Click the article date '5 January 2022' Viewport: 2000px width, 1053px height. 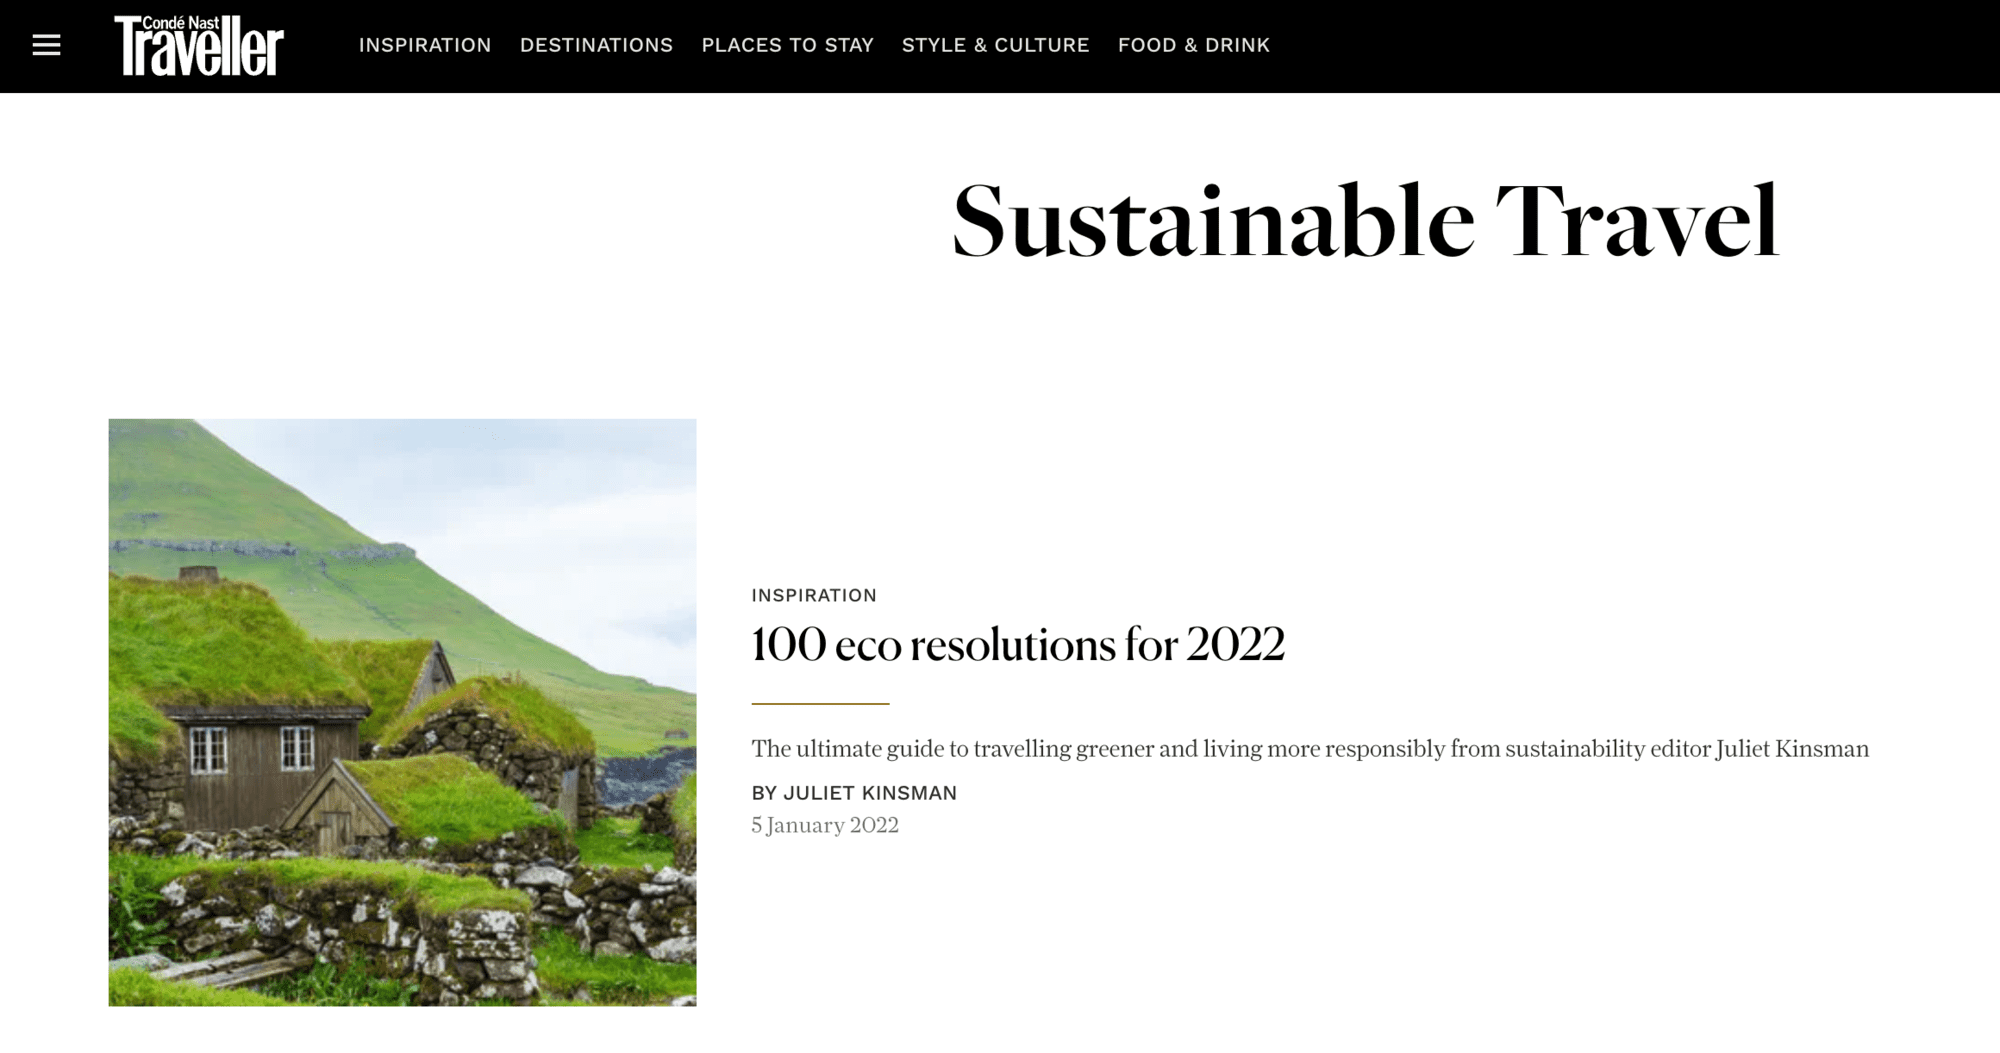coord(825,825)
